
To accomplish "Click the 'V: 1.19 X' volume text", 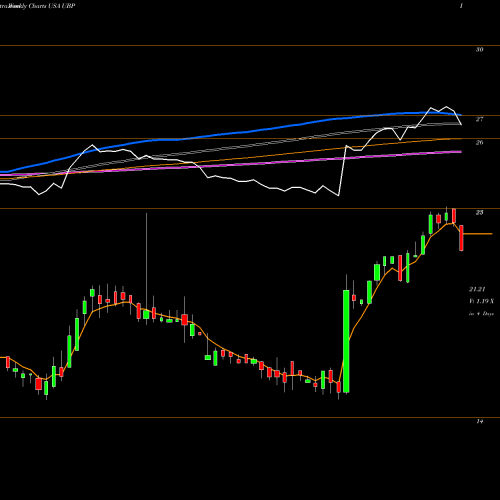I will click(x=481, y=301).
